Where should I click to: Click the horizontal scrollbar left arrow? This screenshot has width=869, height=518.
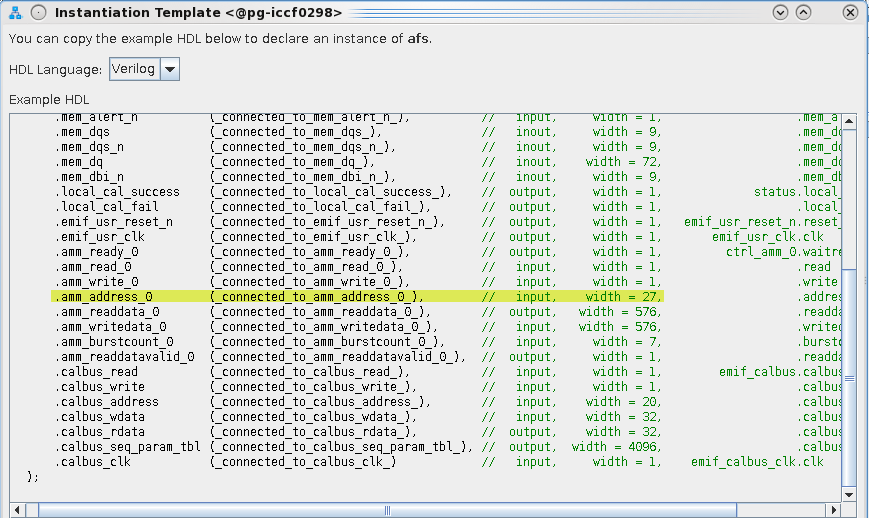tap(18, 510)
